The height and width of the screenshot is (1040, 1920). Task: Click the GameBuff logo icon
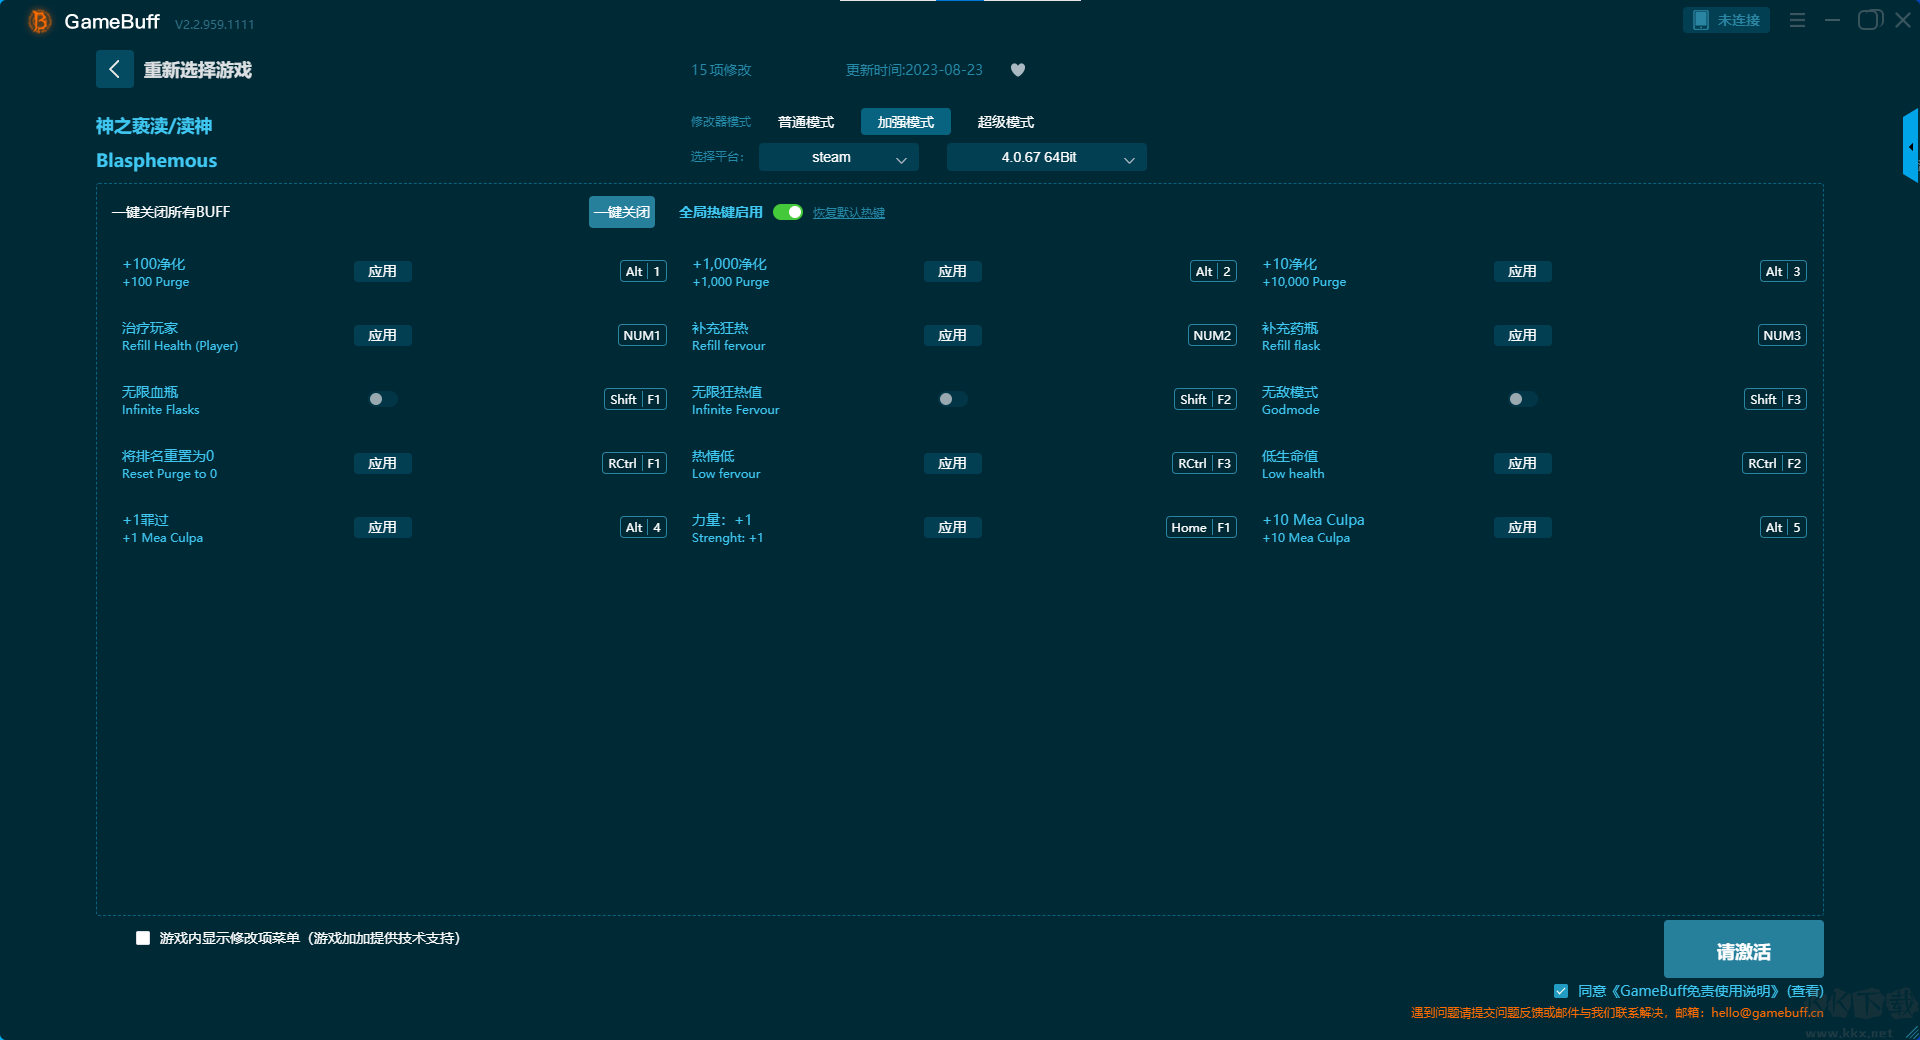tap(39, 21)
